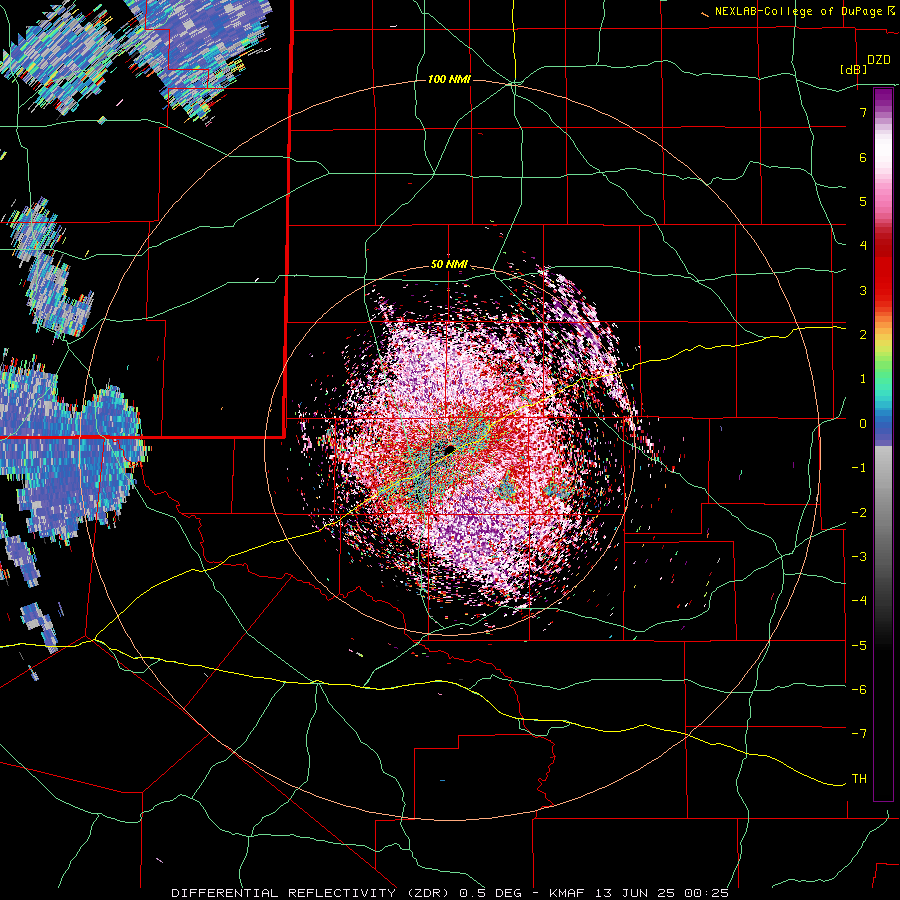Click the "13 JUN 25" date text
Viewport: 900px width, 900px height.
[x=633, y=893]
